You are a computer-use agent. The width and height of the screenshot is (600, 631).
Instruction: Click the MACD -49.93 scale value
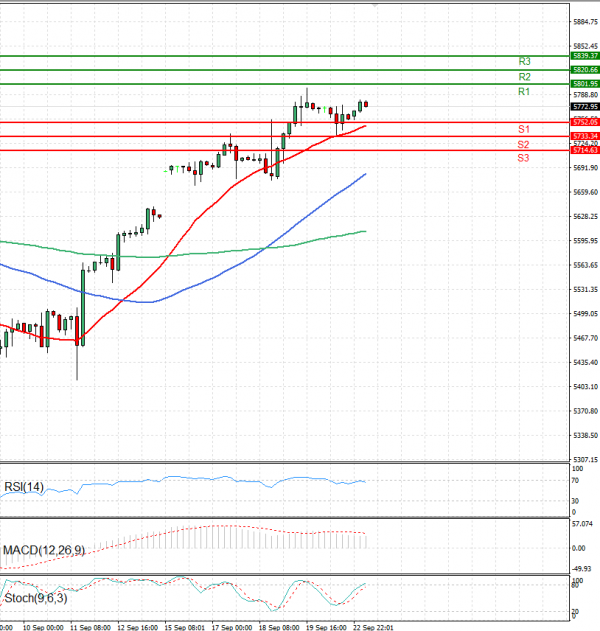[582, 569]
